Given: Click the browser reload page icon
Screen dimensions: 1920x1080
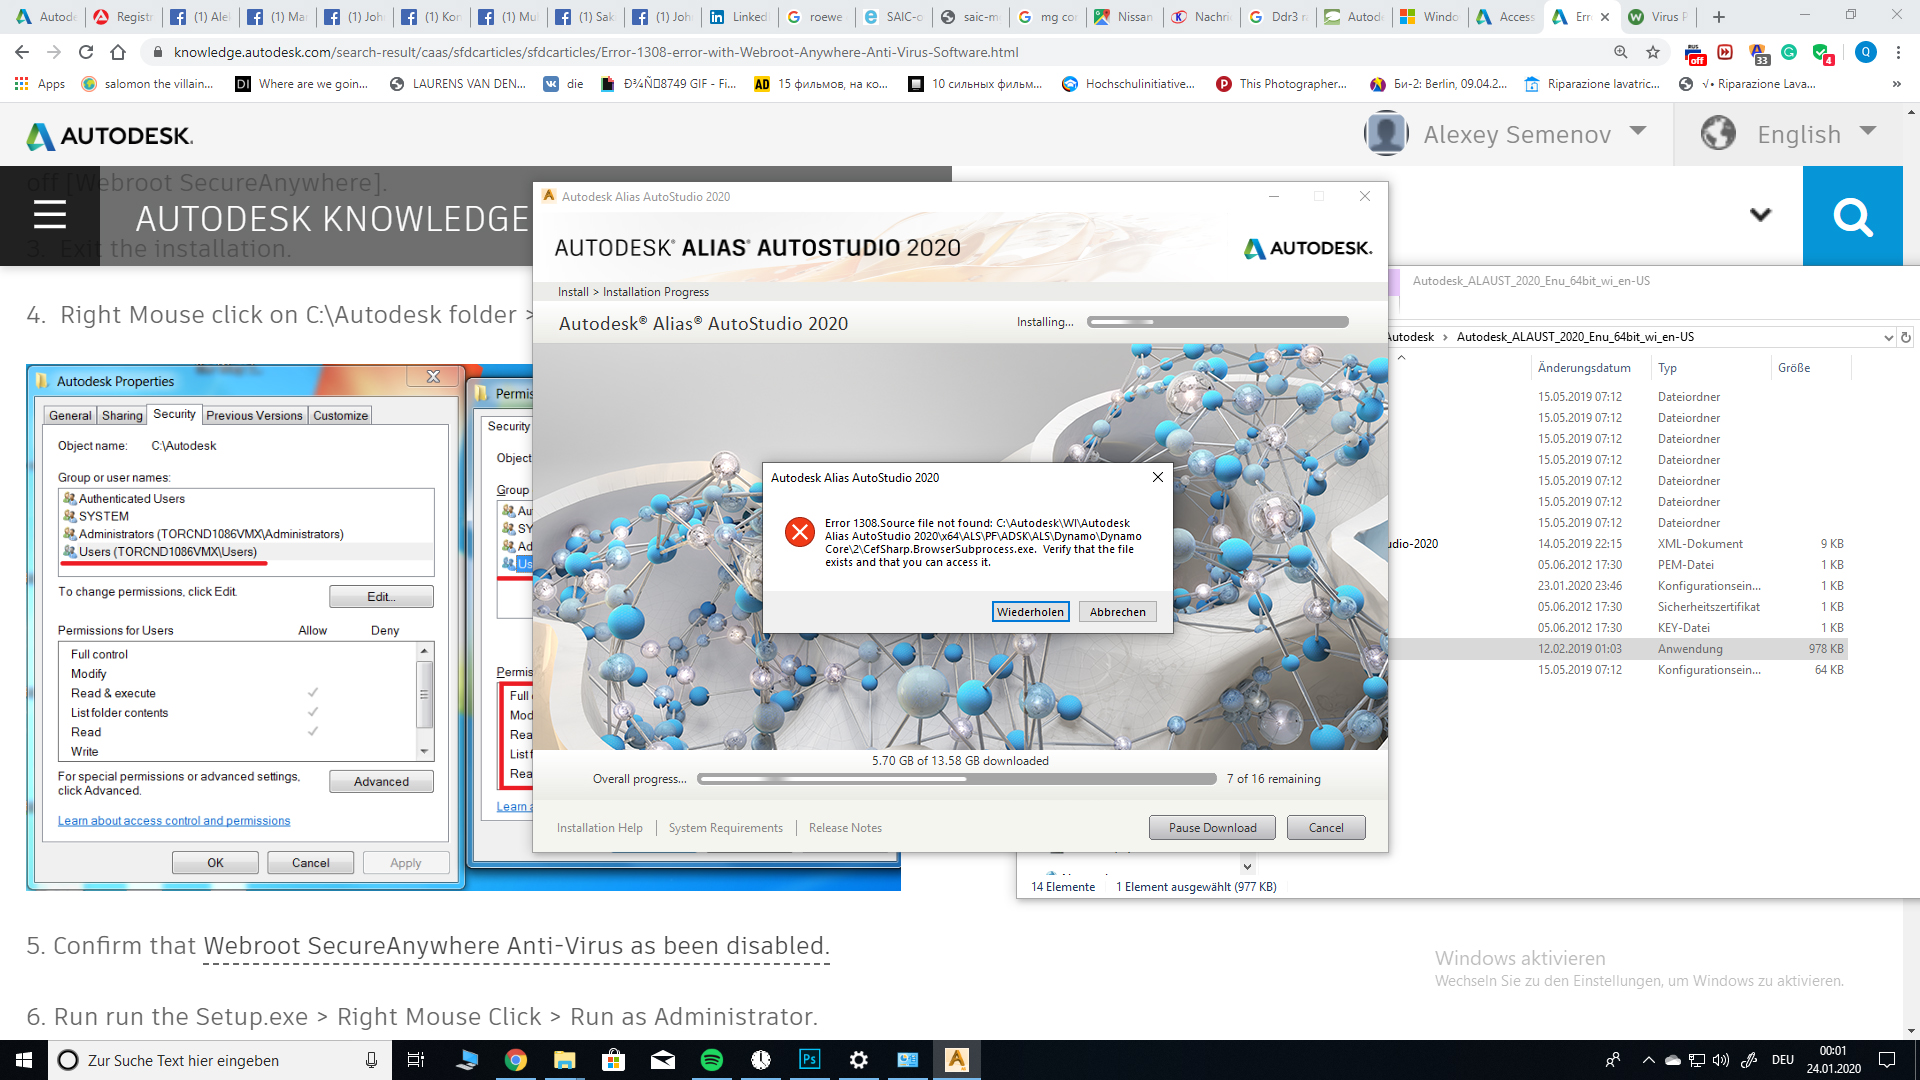Looking at the screenshot, I should [86, 52].
